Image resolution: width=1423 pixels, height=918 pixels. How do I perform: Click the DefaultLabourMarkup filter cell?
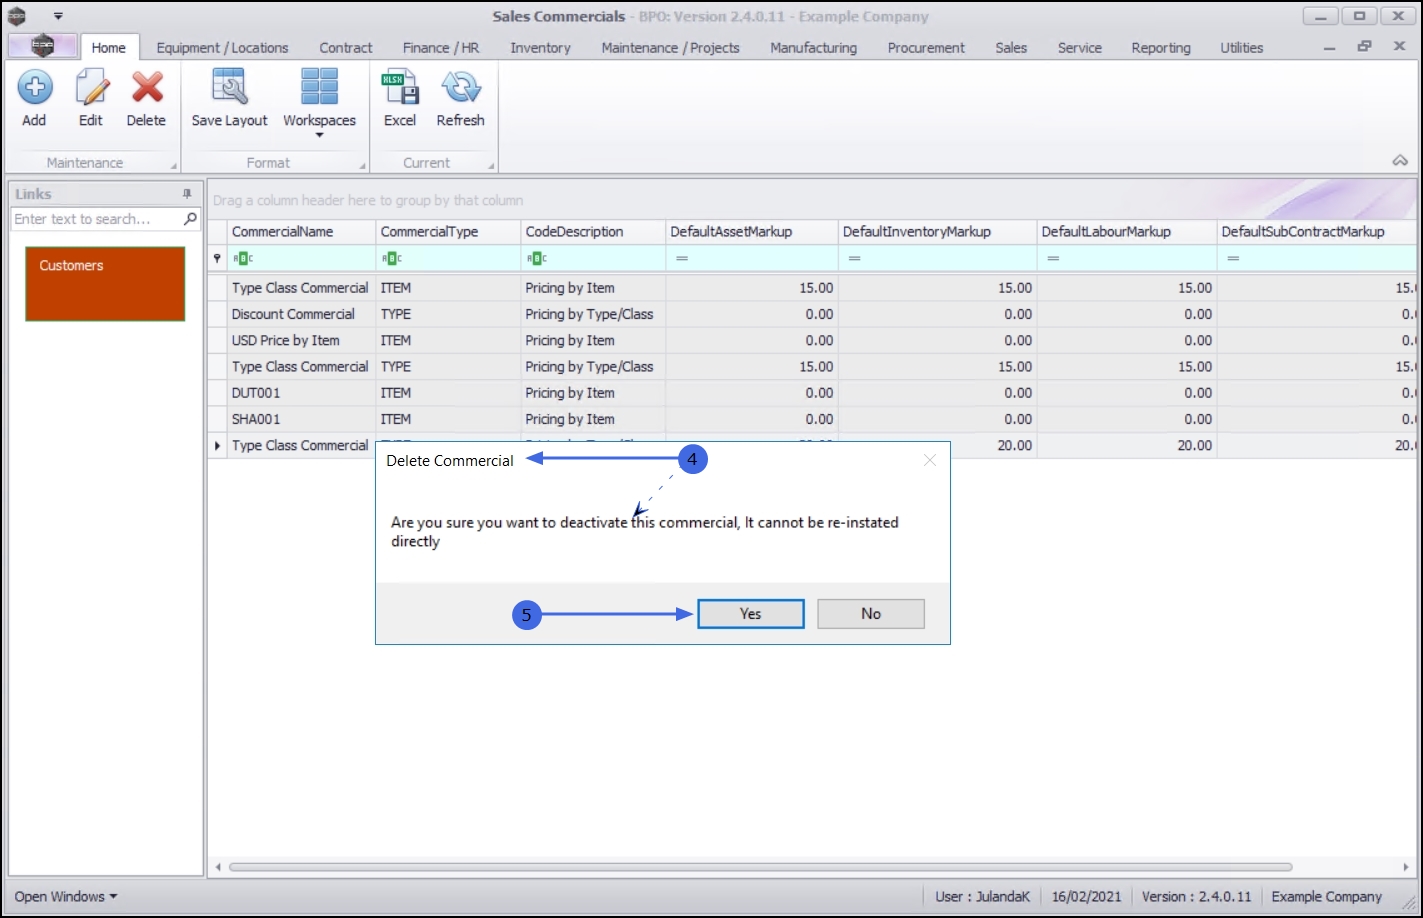(1127, 258)
